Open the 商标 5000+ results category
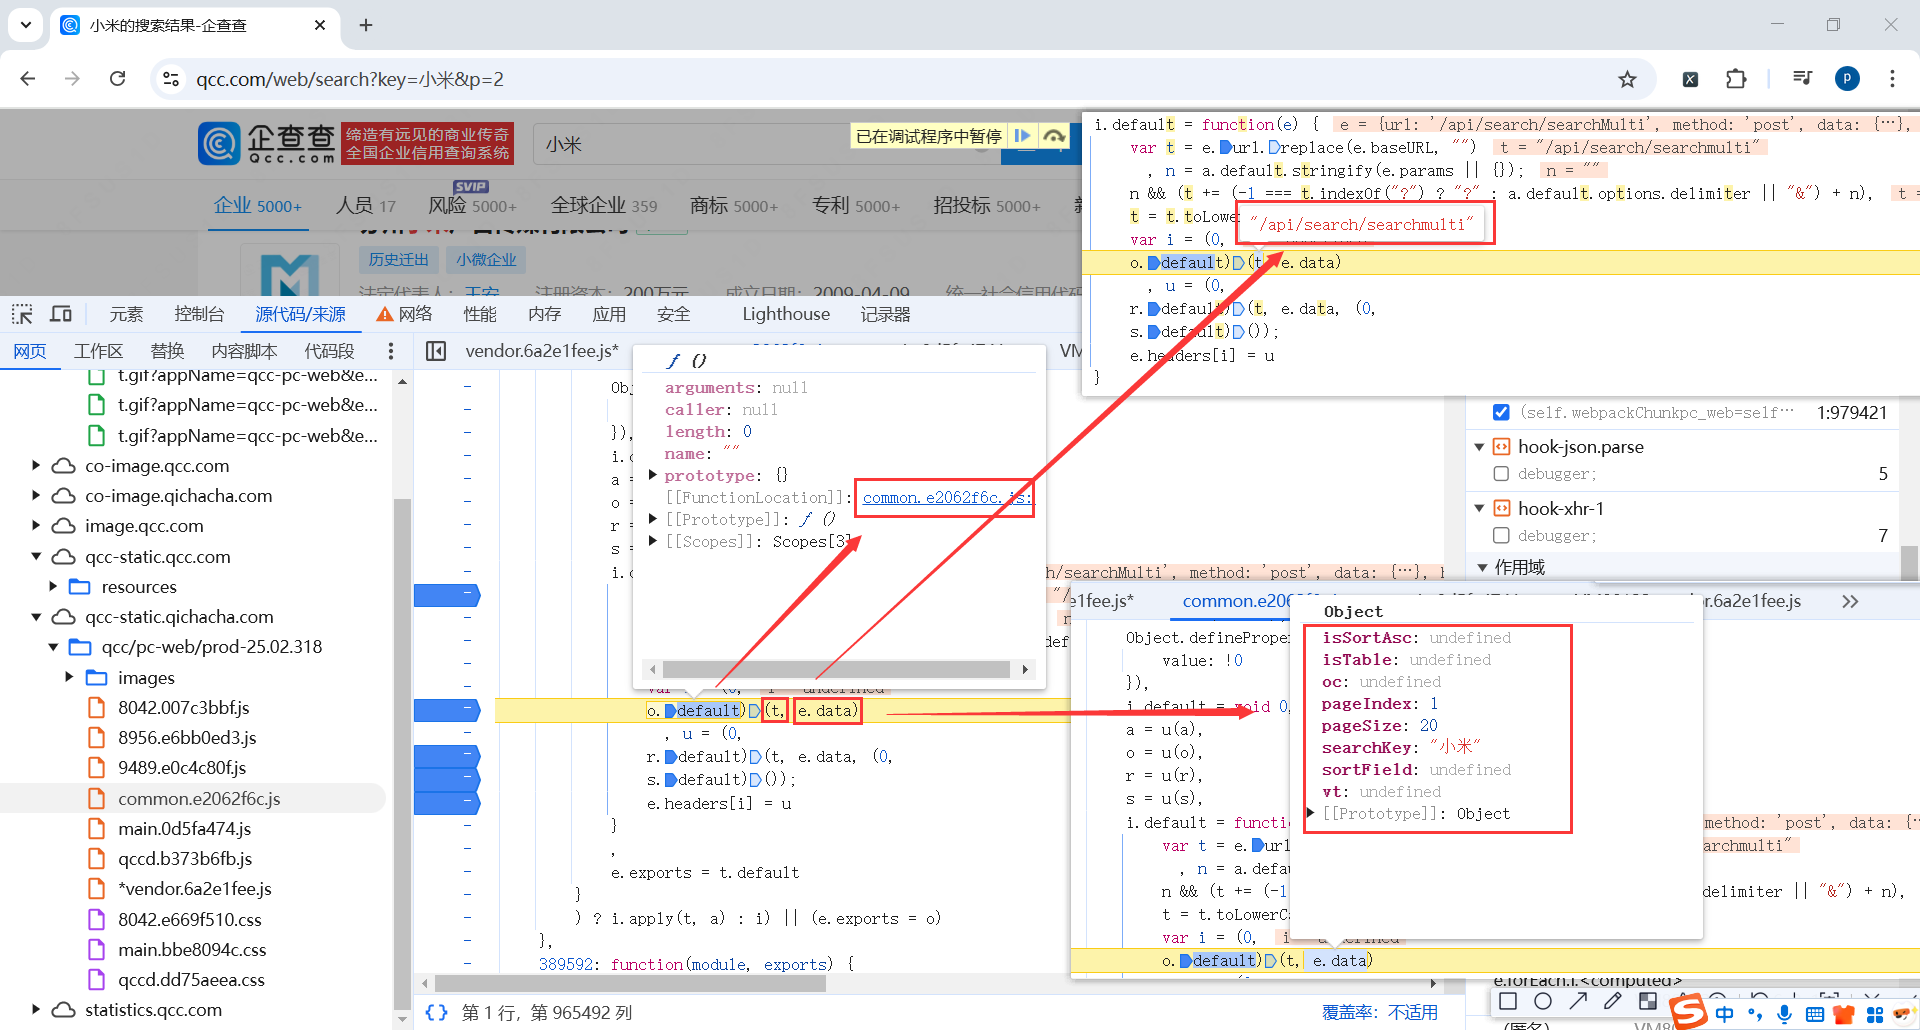1920x1030 pixels. click(x=733, y=205)
